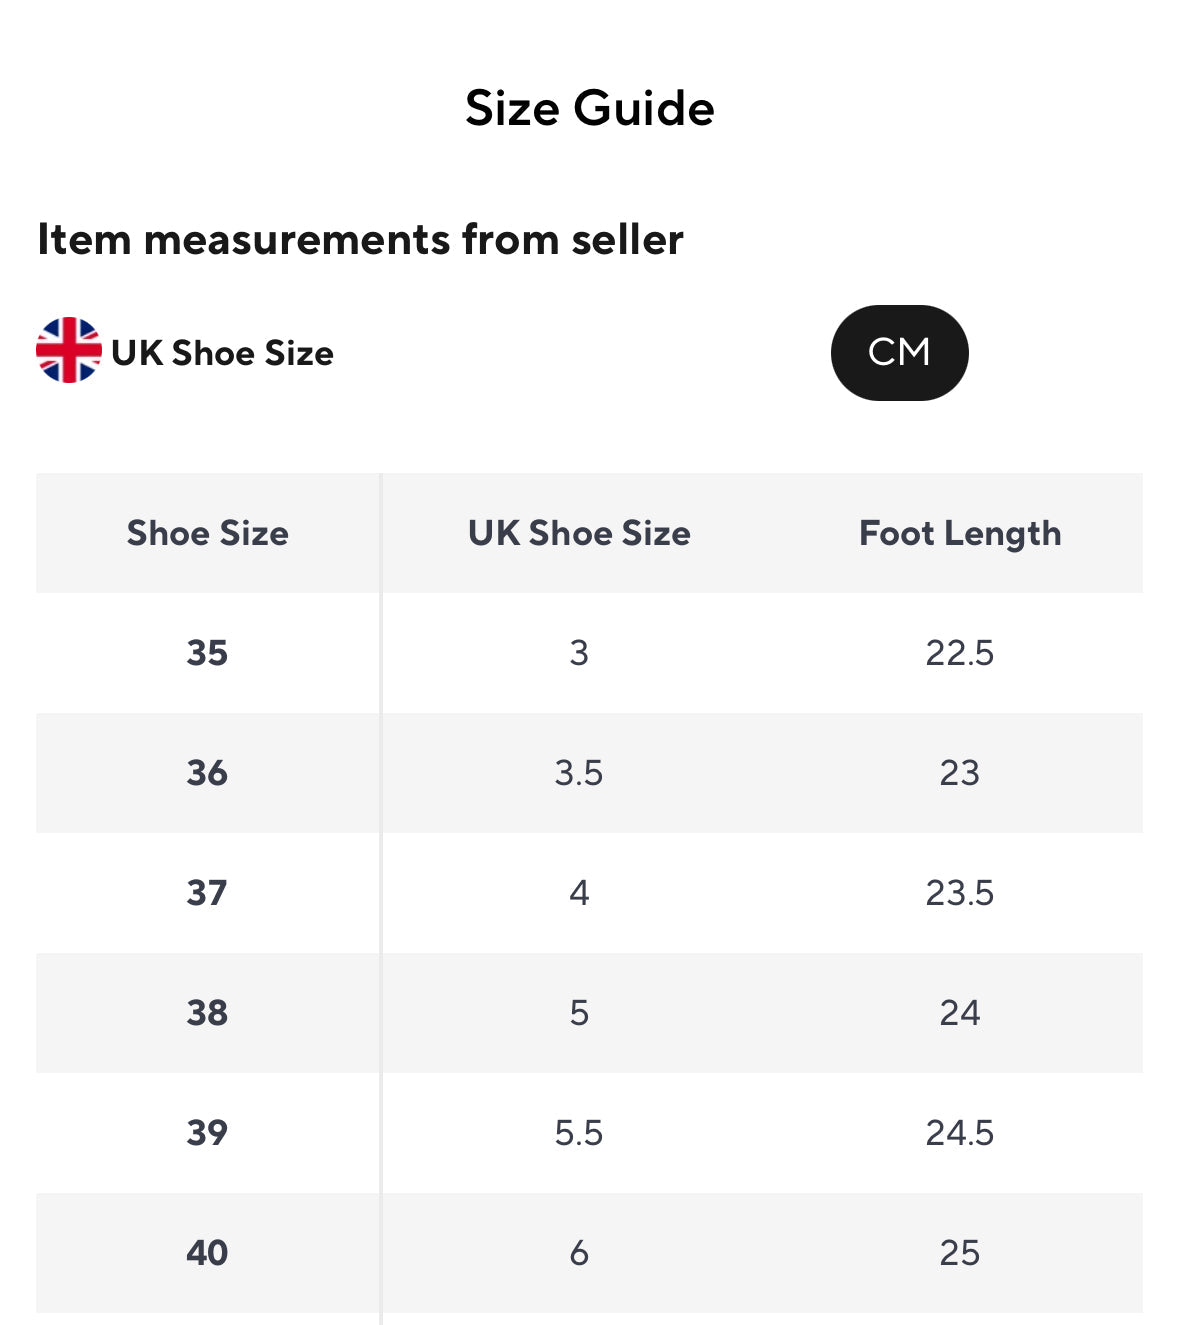Image resolution: width=1179 pixels, height=1325 pixels.
Task: Click the Shoe Size column header
Action: pos(207,533)
